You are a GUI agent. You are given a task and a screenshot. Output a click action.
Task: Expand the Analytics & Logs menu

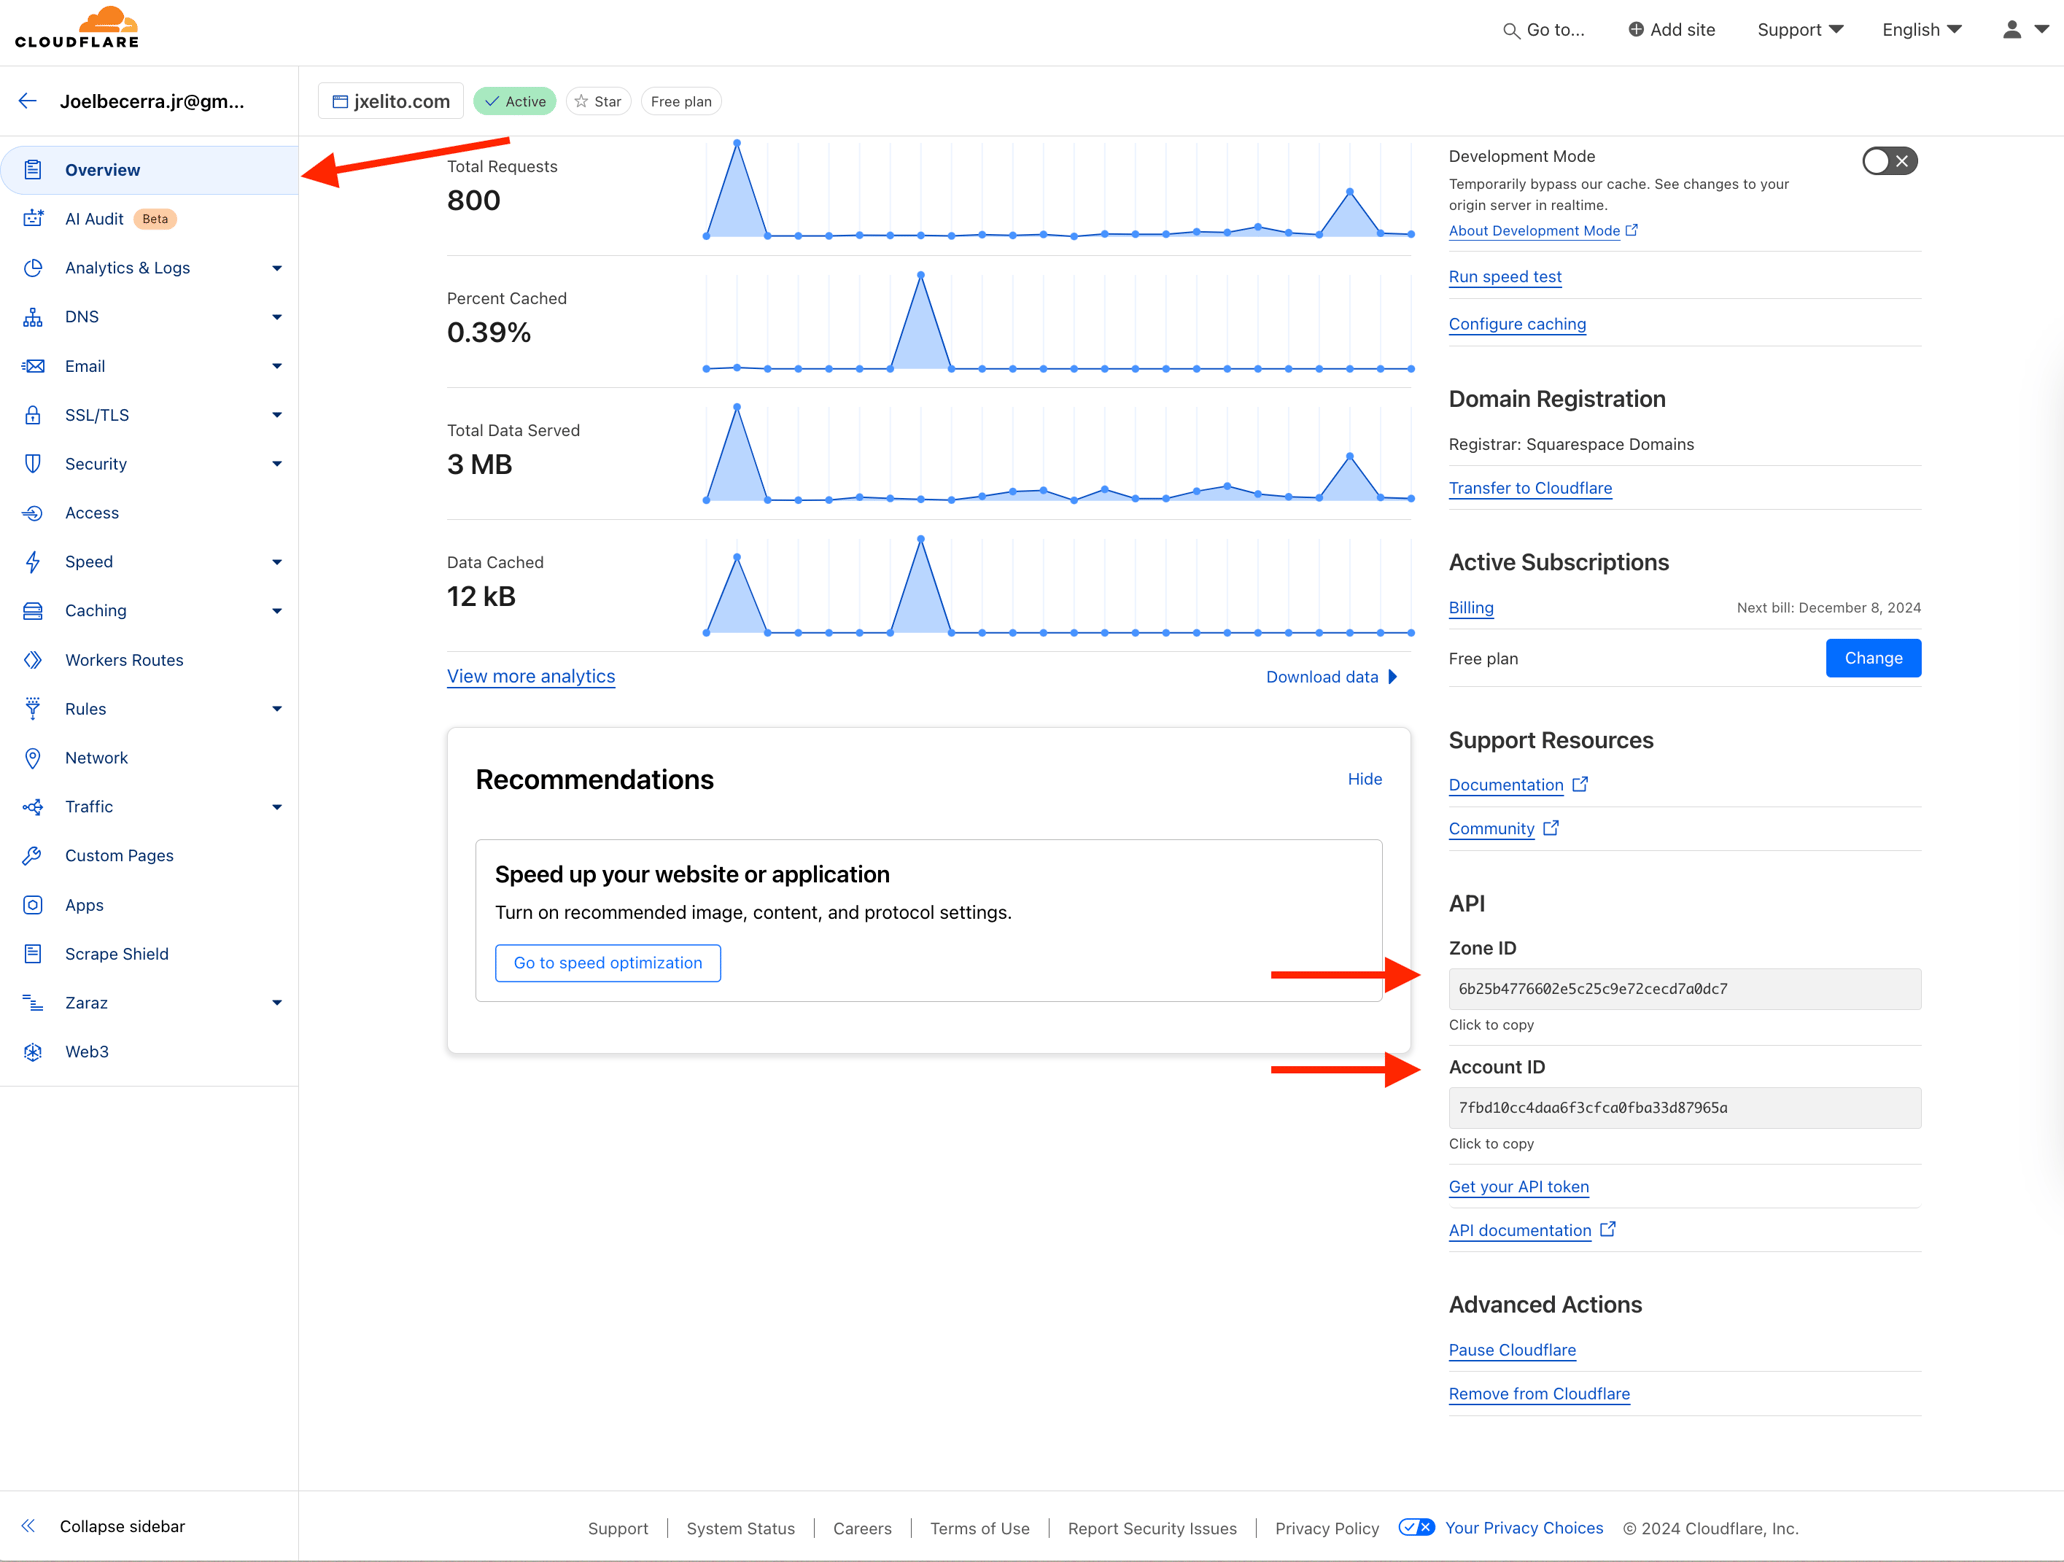click(277, 268)
